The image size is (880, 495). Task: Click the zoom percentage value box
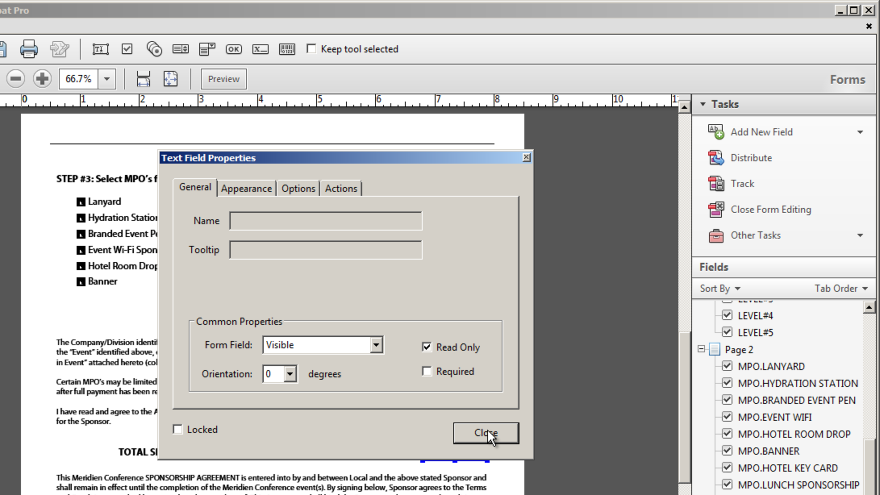point(79,79)
